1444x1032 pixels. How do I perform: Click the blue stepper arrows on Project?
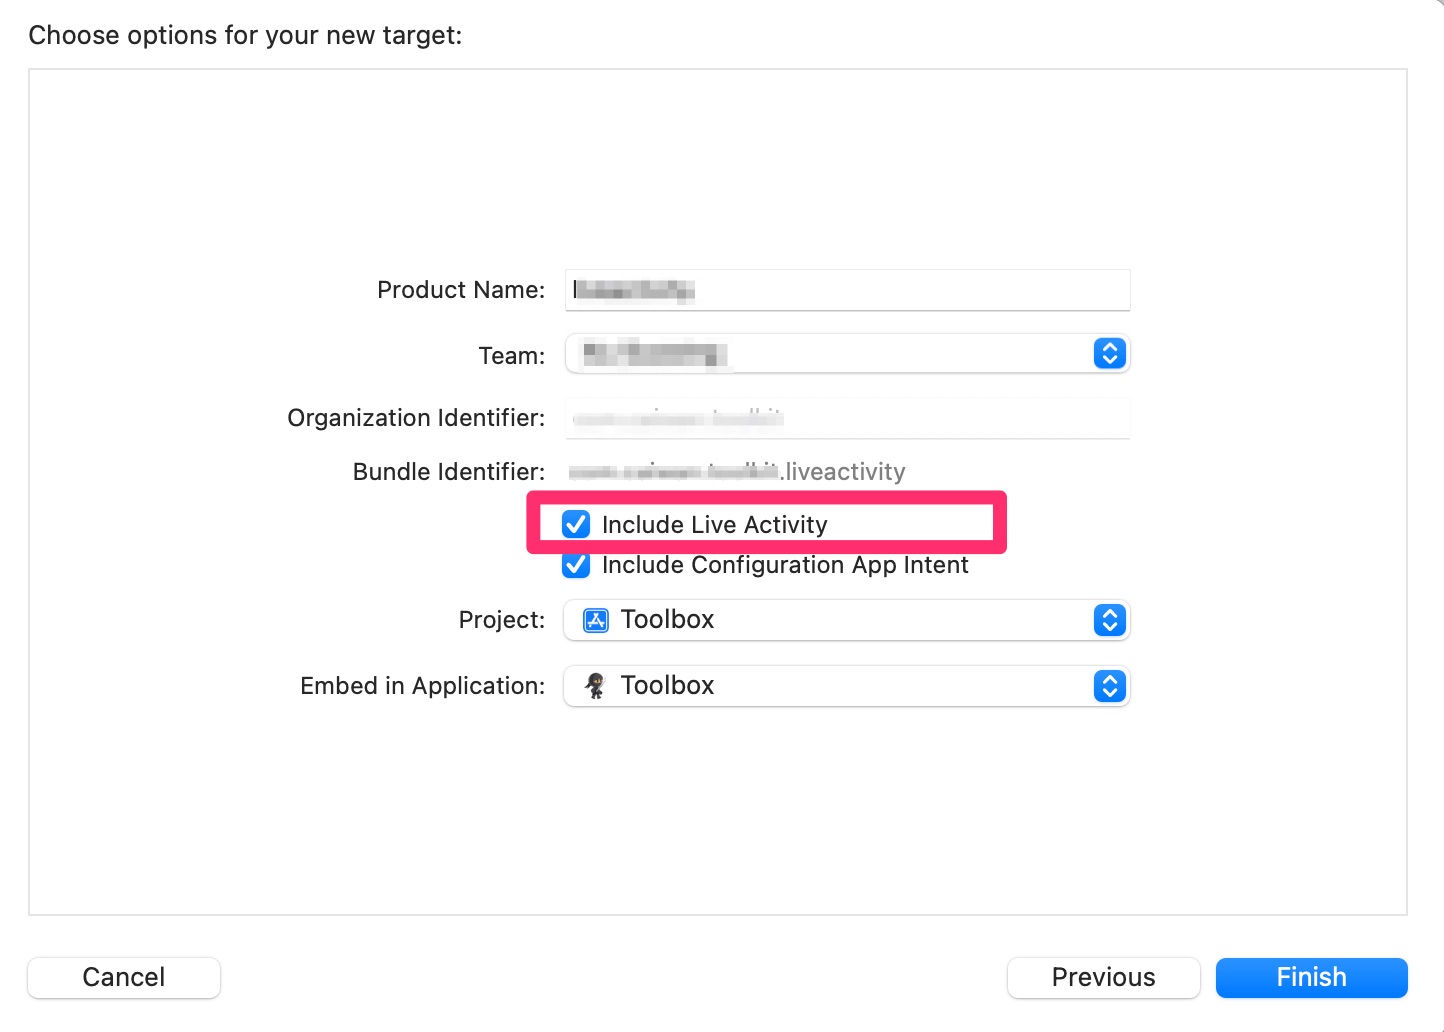point(1109,620)
